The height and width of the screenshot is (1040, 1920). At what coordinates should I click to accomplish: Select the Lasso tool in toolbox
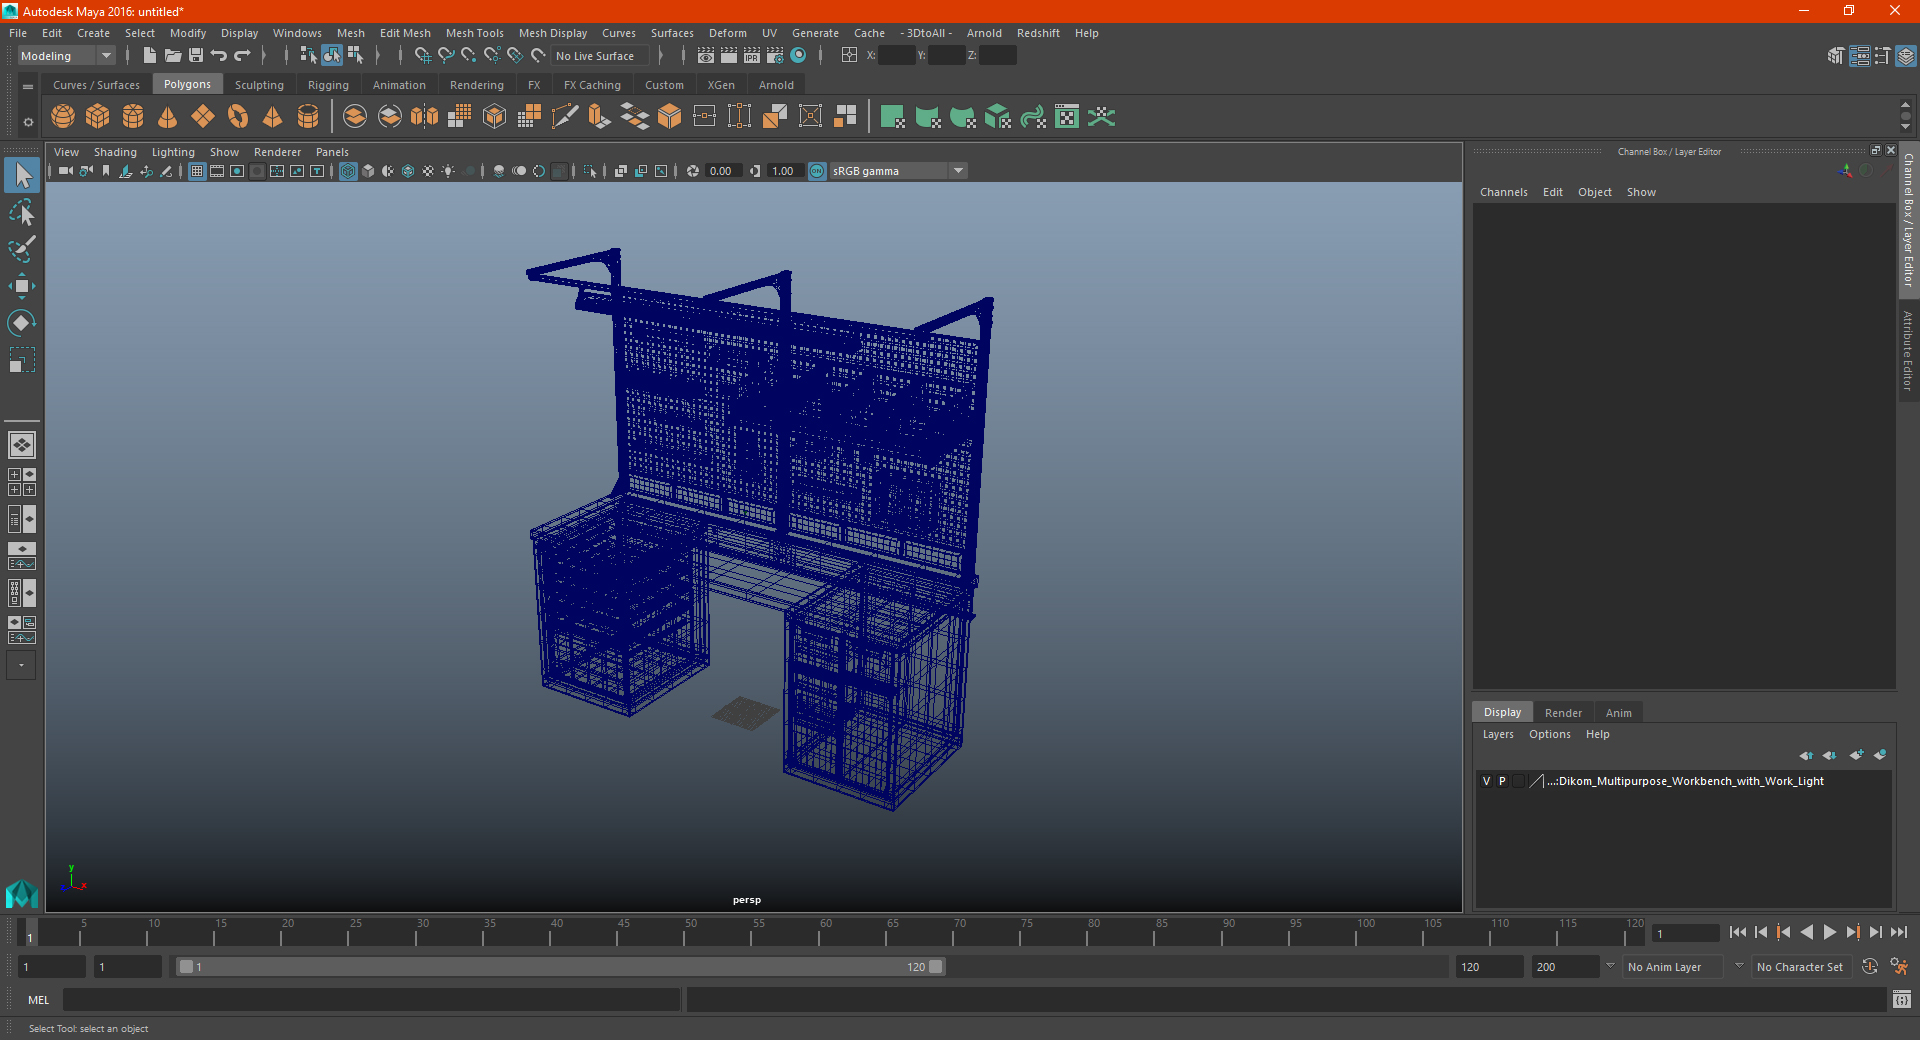pos(22,213)
